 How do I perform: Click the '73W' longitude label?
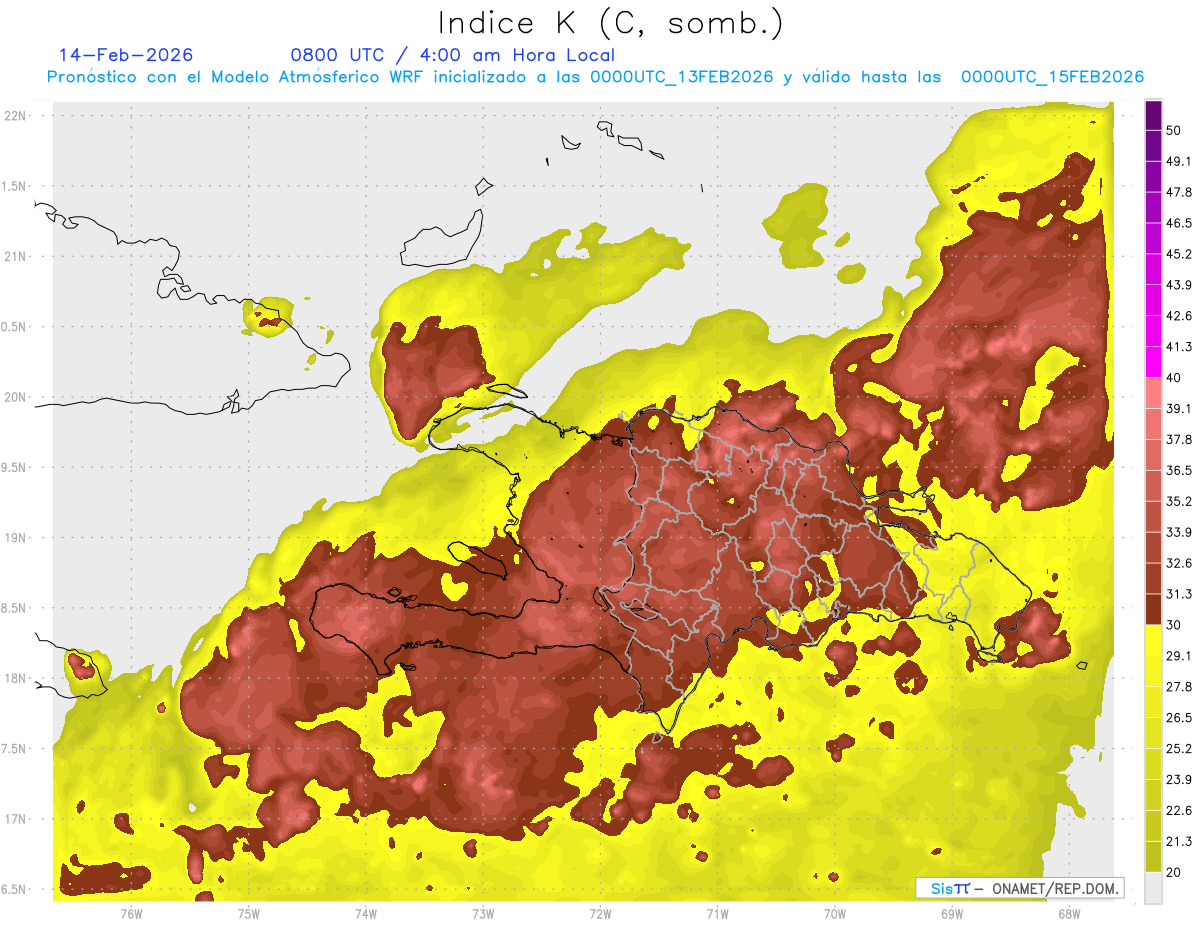pos(483,913)
